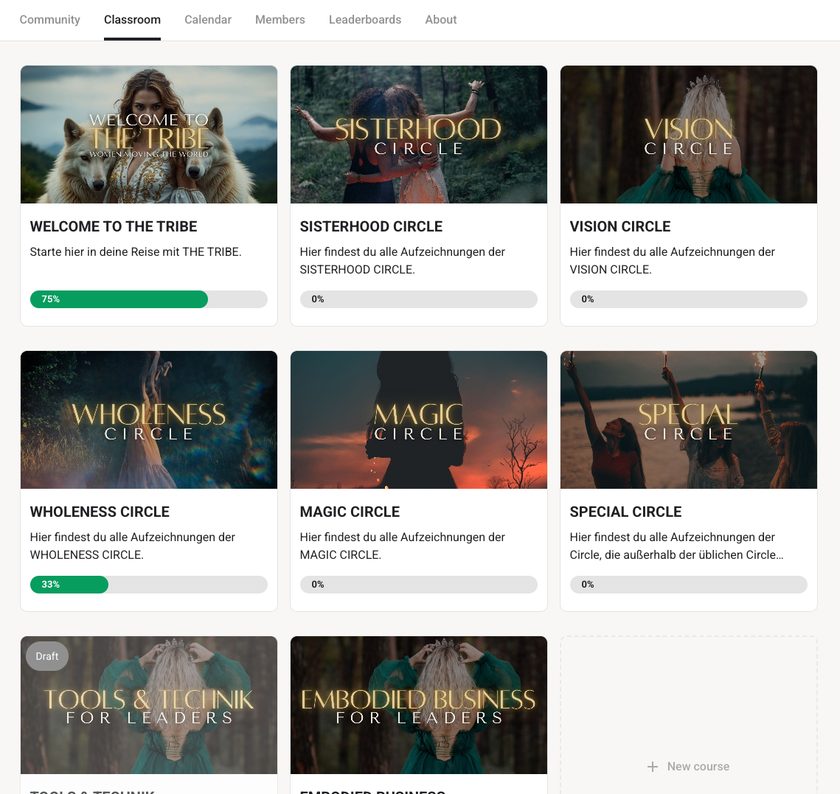Click the Draft badge on Tools & Technik
The height and width of the screenshot is (794, 840).
pyautogui.click(x=47, y=656)
